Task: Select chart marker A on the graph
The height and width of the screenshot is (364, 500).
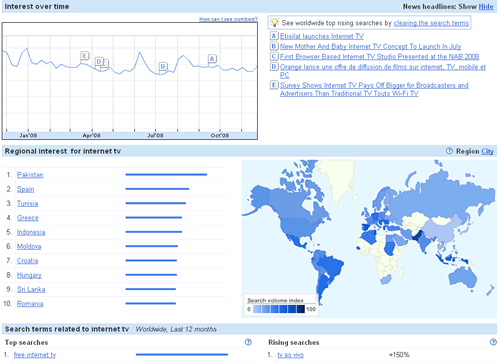Action: (x=212, y=59)
